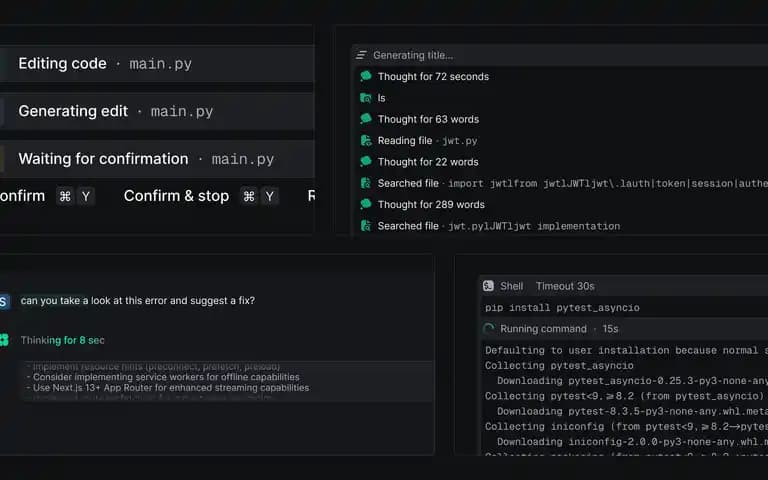Click the service workers suggestion line
The image size is (768, 480).
(163, 377)
